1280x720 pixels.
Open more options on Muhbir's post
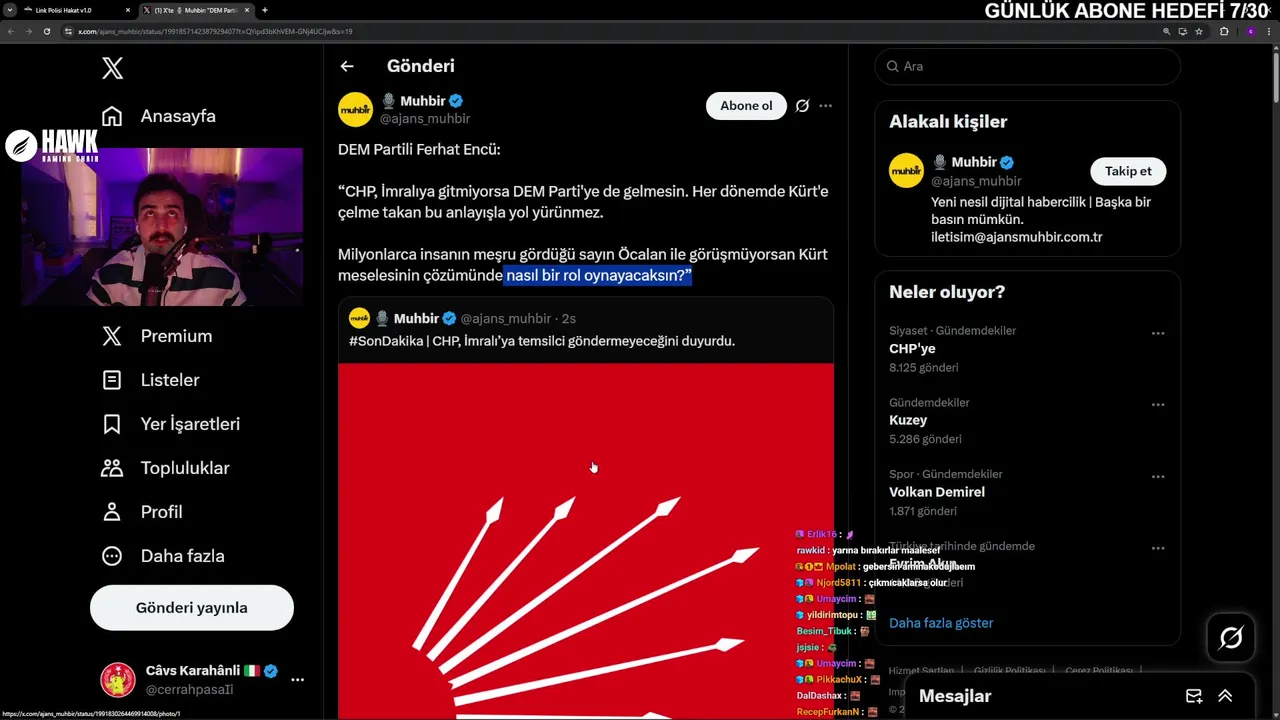tap(825, 106)
